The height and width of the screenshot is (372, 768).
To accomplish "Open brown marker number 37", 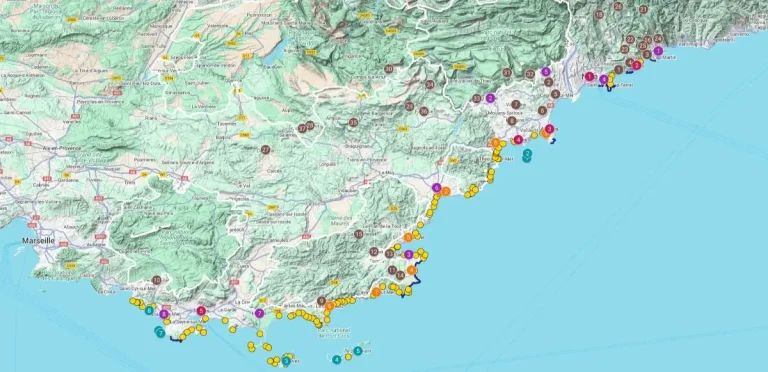I will pyautogui.click(x=302, y=128).
